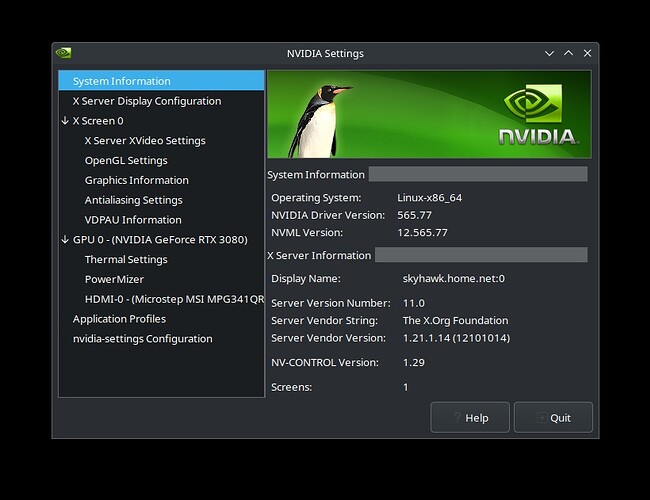This screenshot has width=650, height=500.
Task: Click the X Server Information section header
Action: click(x=319, y=255)
